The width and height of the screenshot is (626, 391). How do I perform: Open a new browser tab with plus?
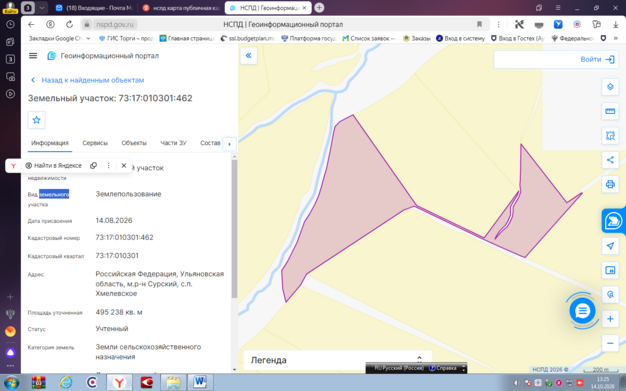tap(319, 8)
